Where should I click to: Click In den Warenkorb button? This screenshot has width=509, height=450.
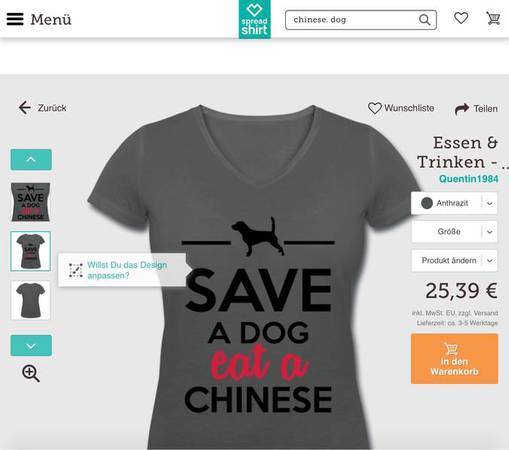[x=454, y=359]
